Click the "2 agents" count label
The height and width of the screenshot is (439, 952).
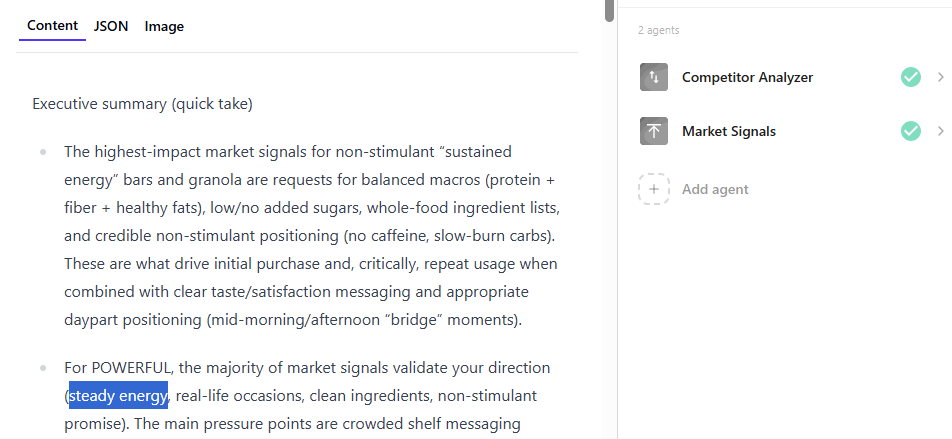(x=658, y=30)
